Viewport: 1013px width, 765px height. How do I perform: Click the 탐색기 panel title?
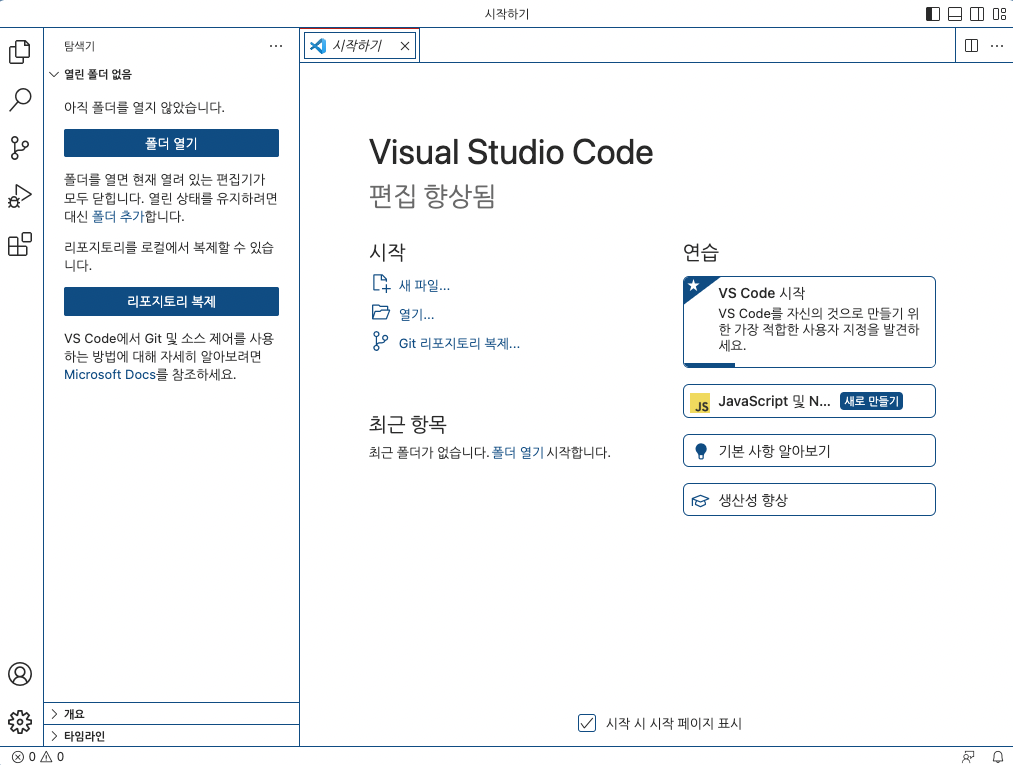(79, 46)
